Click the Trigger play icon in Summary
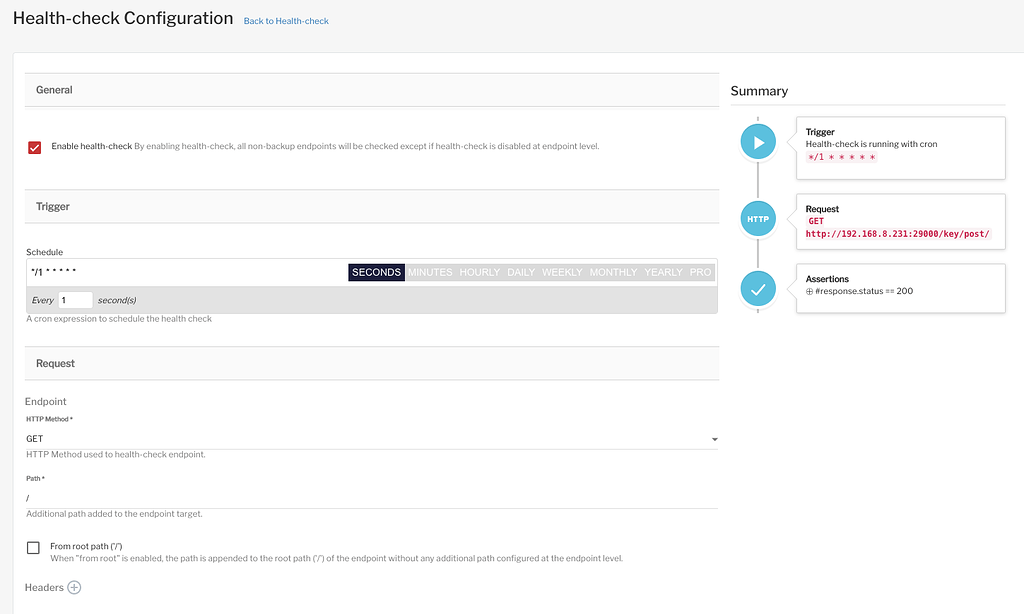The height and width of the screenshot is (614, 1024). 758,141
